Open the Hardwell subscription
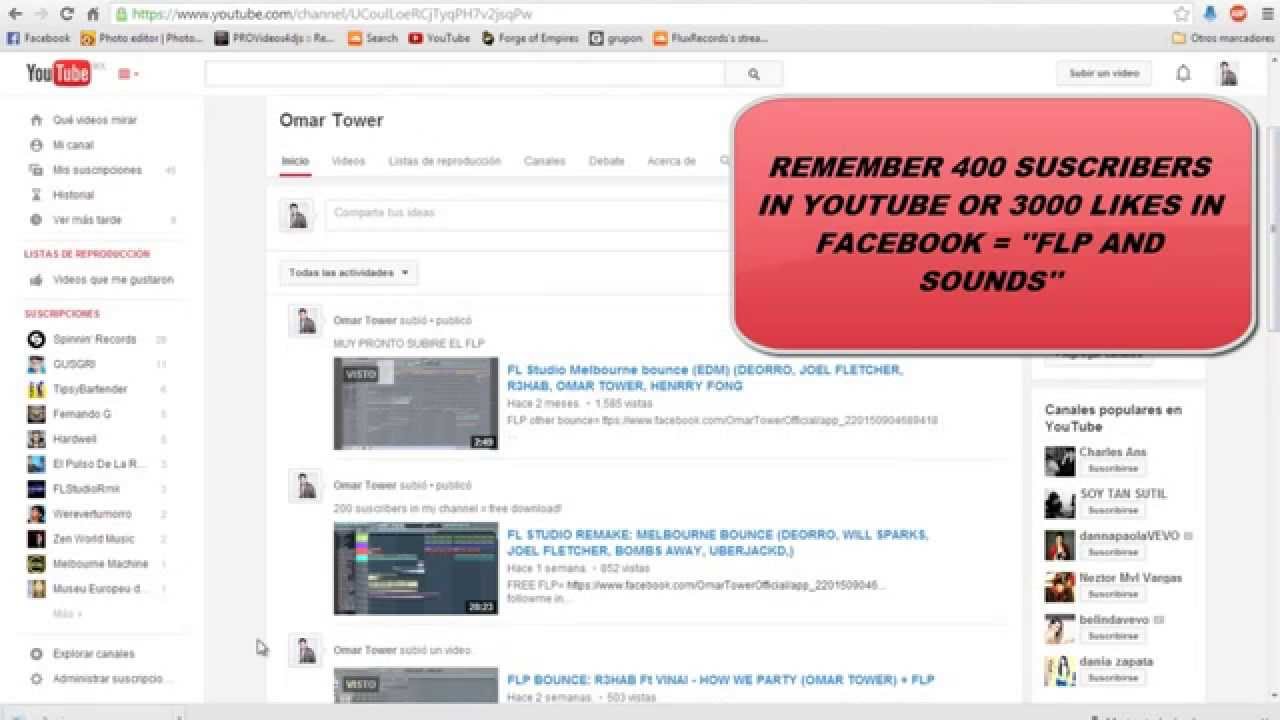 75,439
